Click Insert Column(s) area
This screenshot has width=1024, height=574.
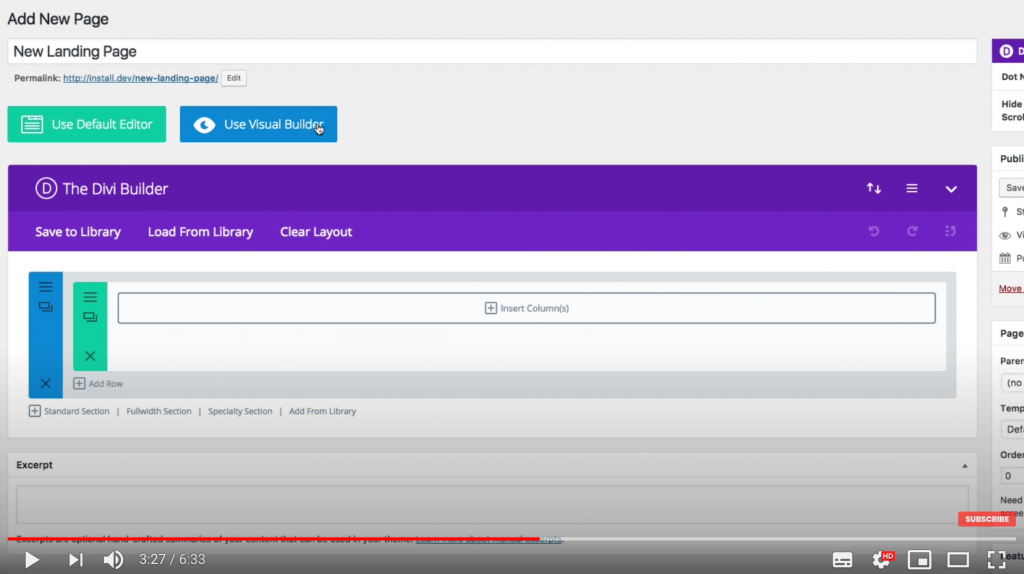pos(526,308)
